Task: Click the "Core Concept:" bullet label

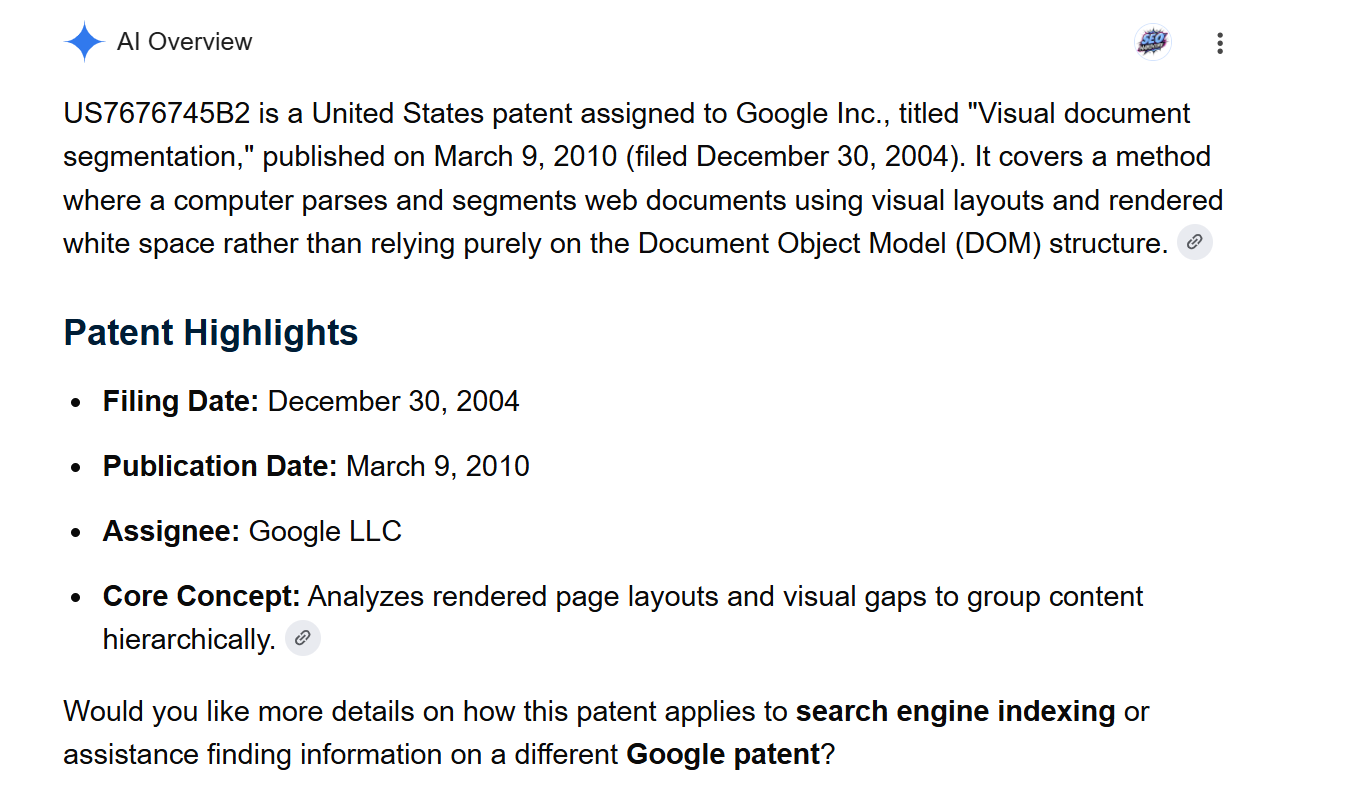Action: coord(202,596)
